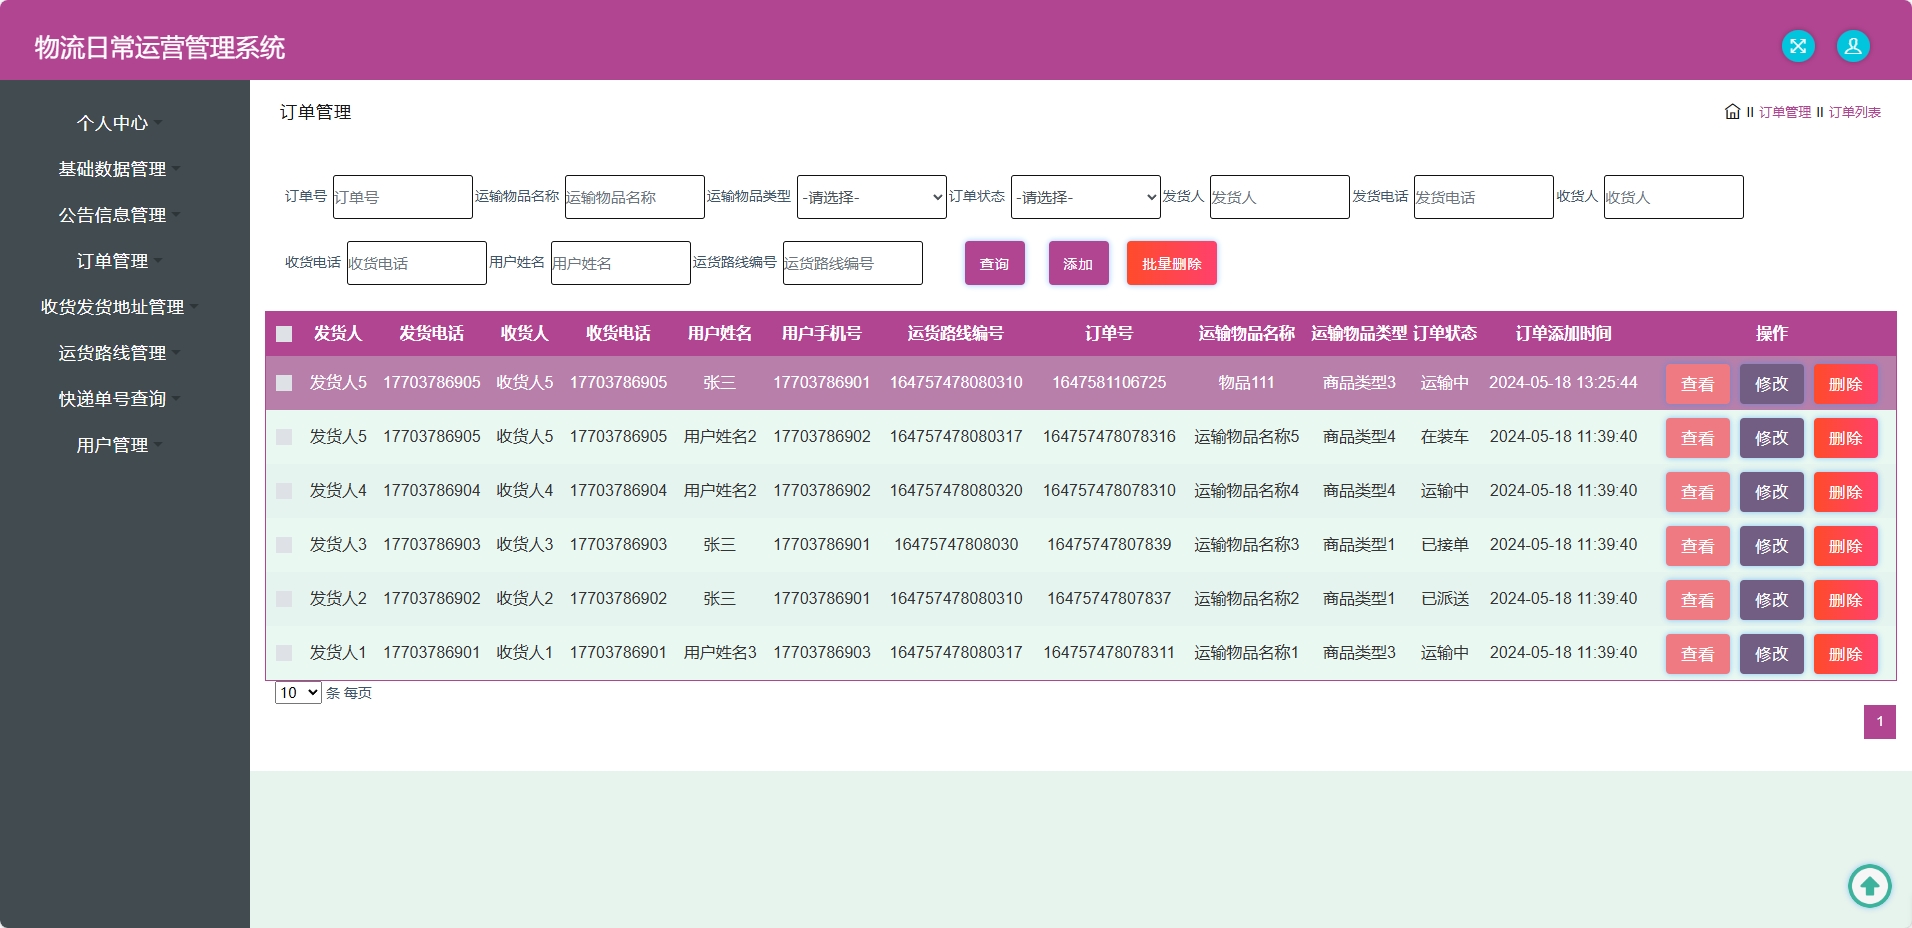The image size is (1912, 928).
Task: Delete the 运输物品名称2 order row
Action: pos(1845,600)
